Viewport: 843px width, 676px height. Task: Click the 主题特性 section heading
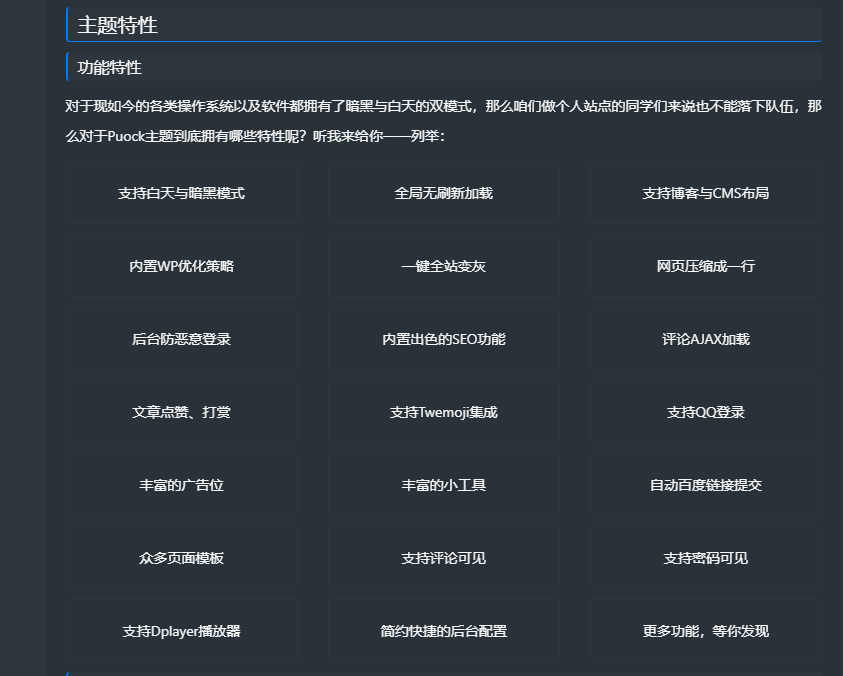pyautogui.click(x=117, y=25)
